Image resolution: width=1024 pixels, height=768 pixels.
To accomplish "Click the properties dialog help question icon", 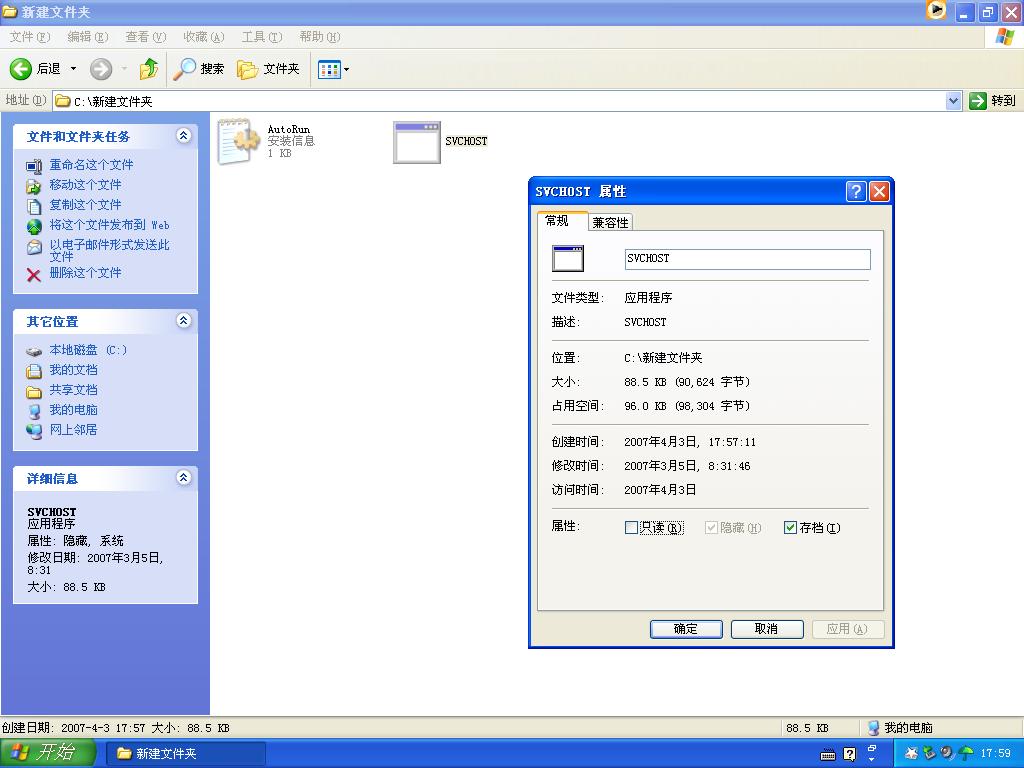I will [856, 191].
